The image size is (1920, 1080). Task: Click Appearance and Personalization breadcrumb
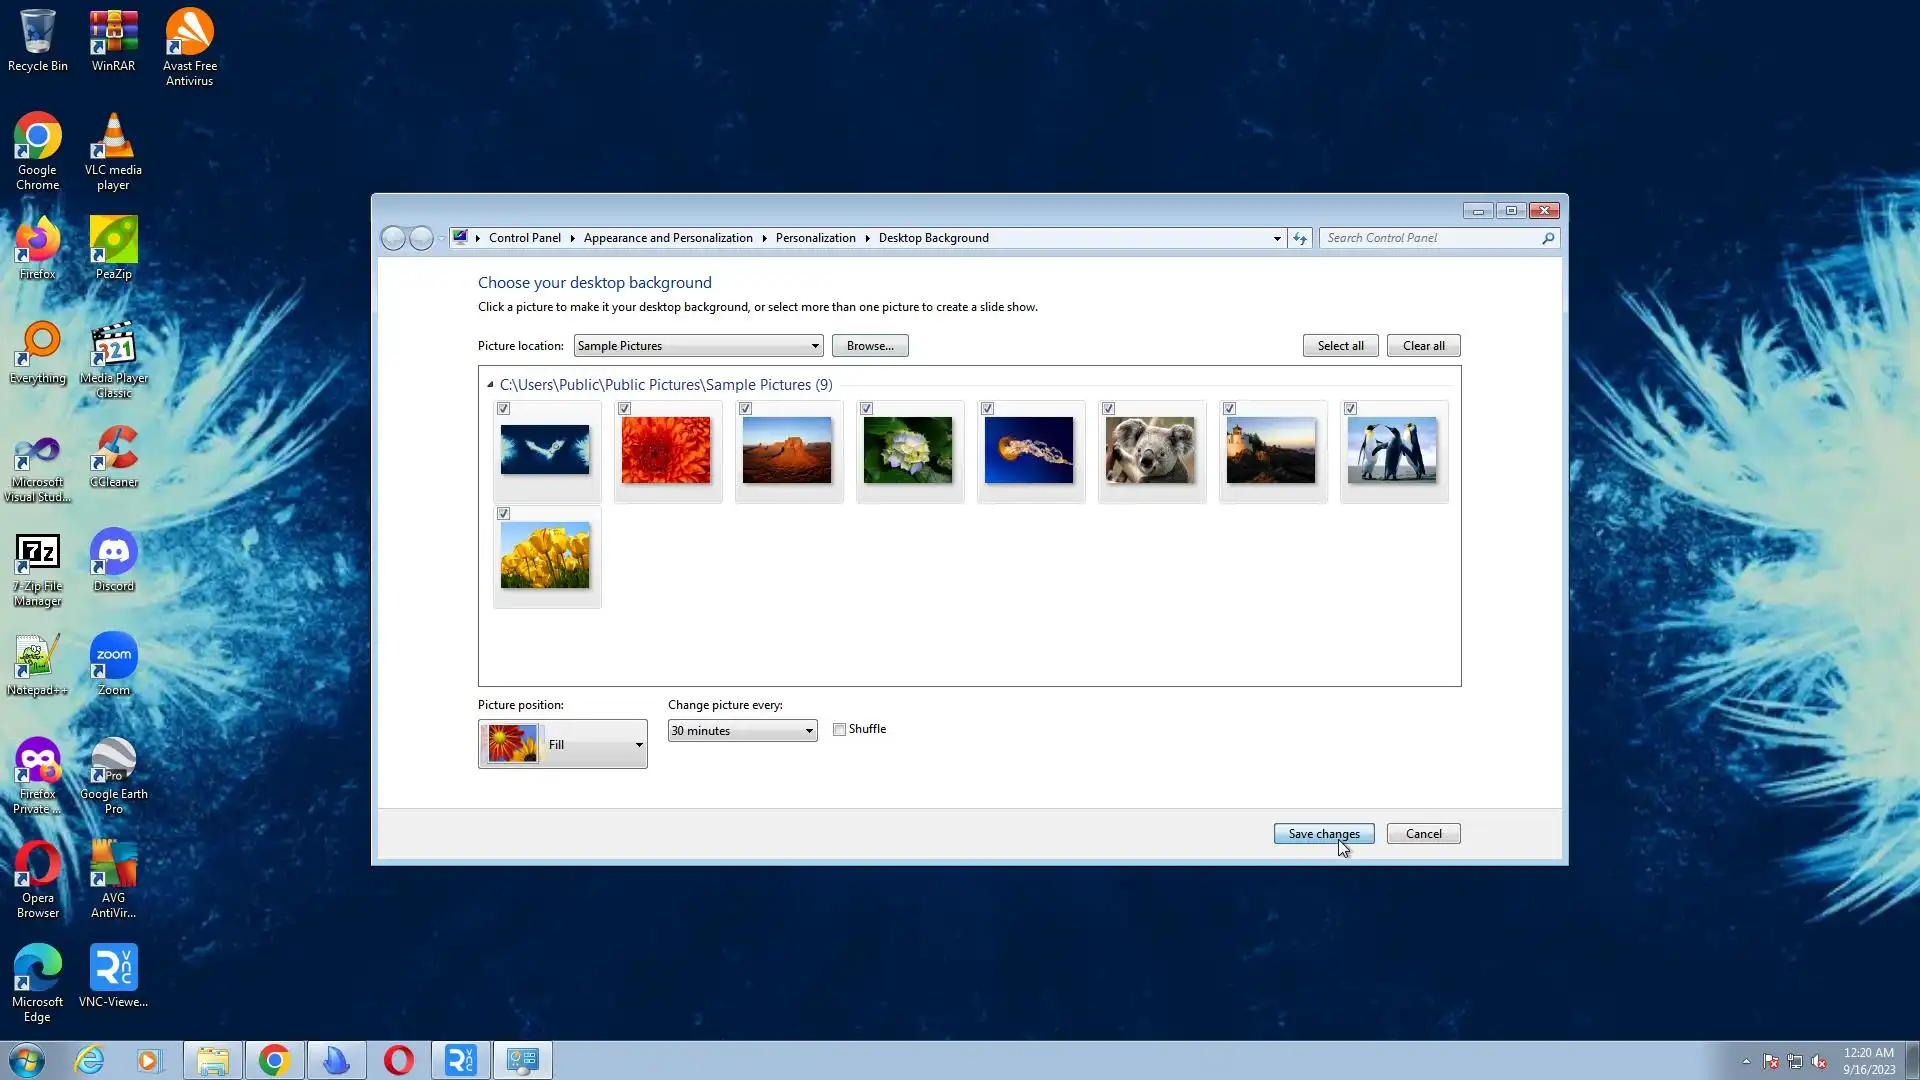pos(668,238)
